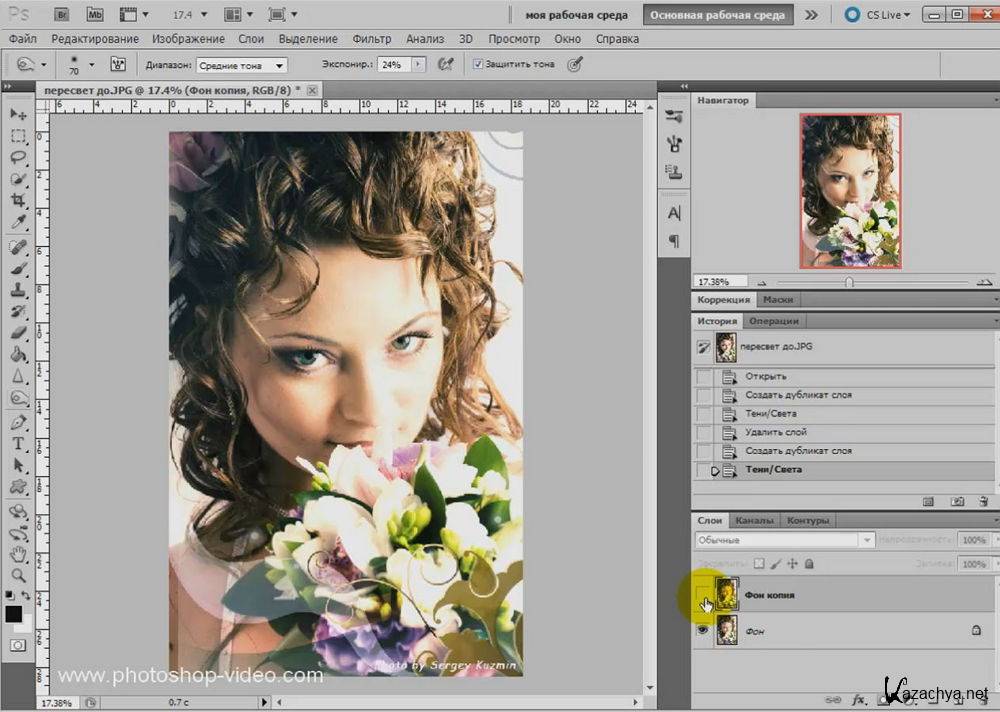Hide the 'Фон' layer with eye icon

704,631
